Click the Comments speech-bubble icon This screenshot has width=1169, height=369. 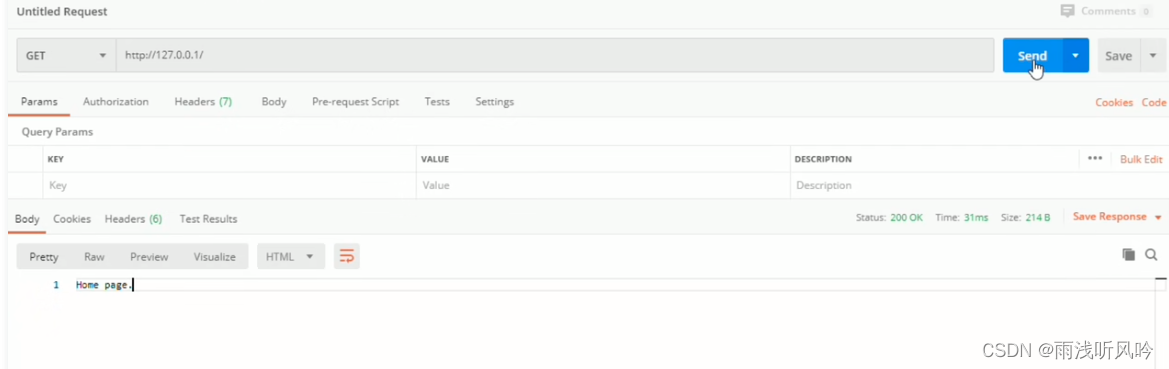click(1068, 11)
